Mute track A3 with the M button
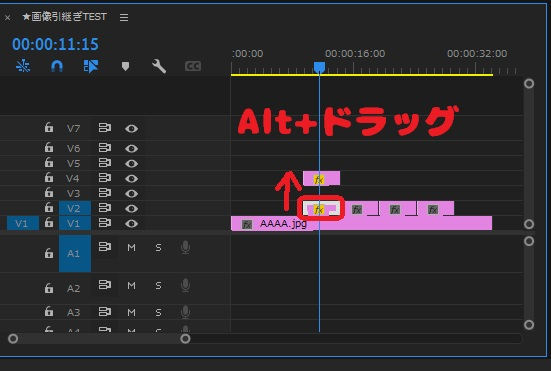The width and height of the screenshot is (551, 371). tap(131, 312)
